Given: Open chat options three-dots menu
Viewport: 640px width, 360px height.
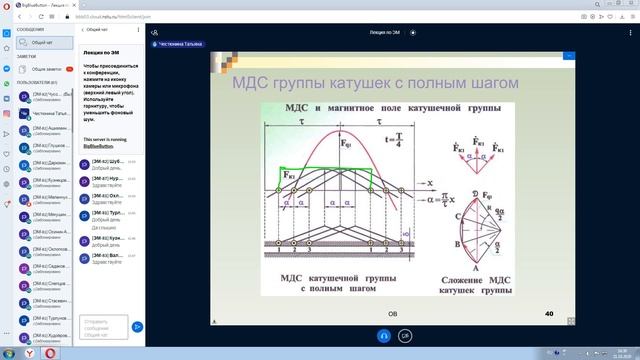Looking at the screenshot, I should click(x=138, y=29).
